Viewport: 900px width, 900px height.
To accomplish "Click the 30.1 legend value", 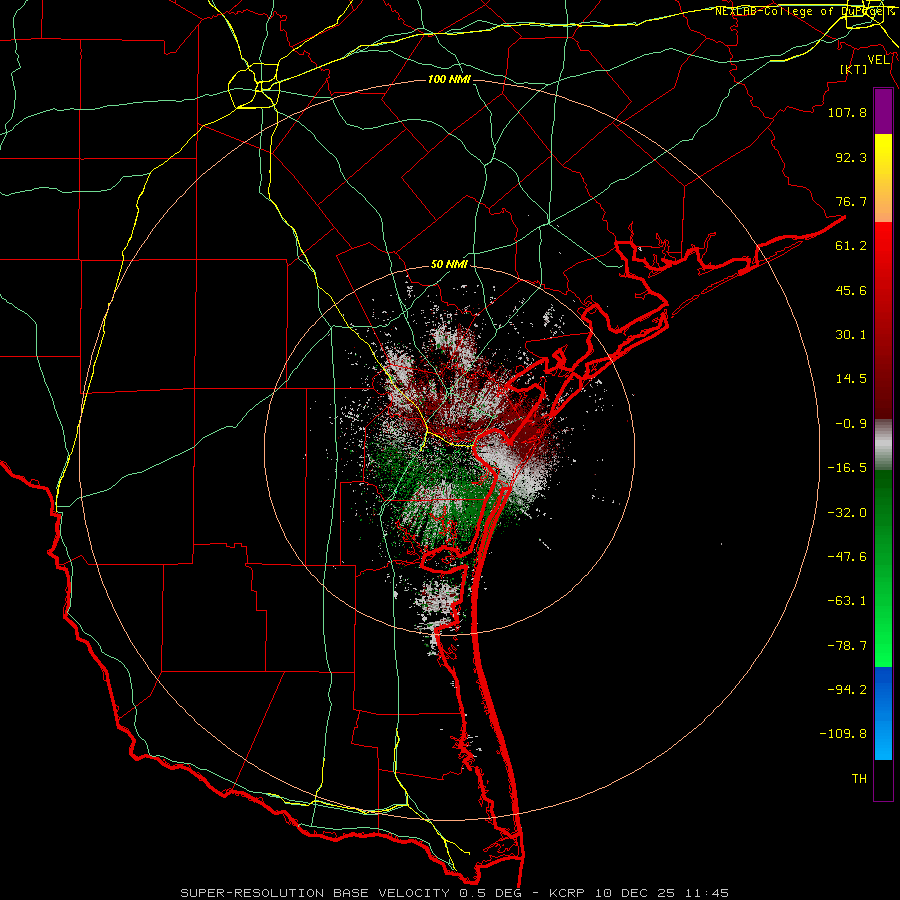I will 851,335.
